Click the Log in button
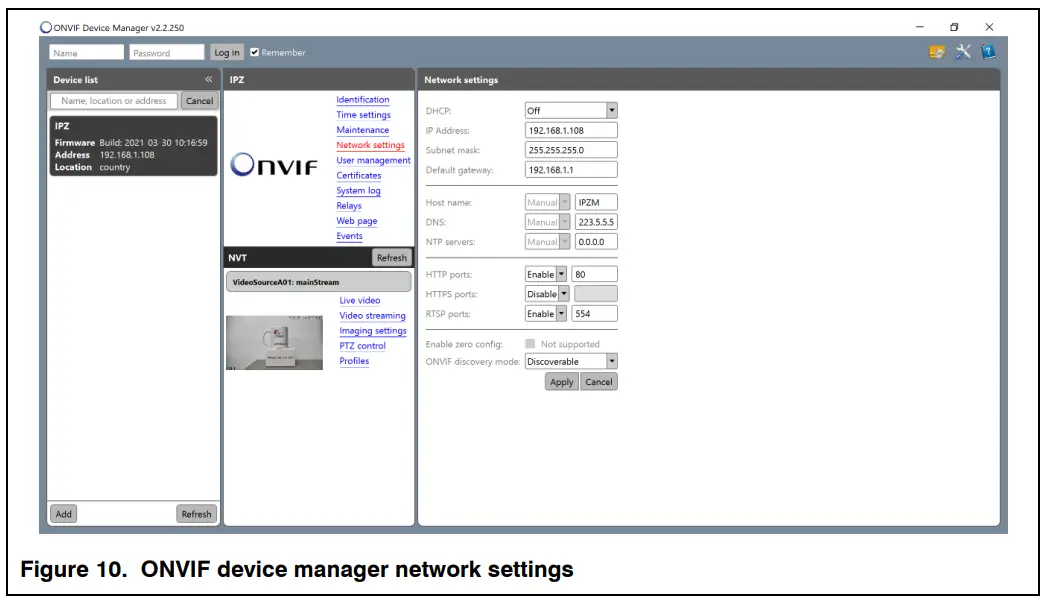This screenshot has width=1045, height=601. click(x=227, y=52)
